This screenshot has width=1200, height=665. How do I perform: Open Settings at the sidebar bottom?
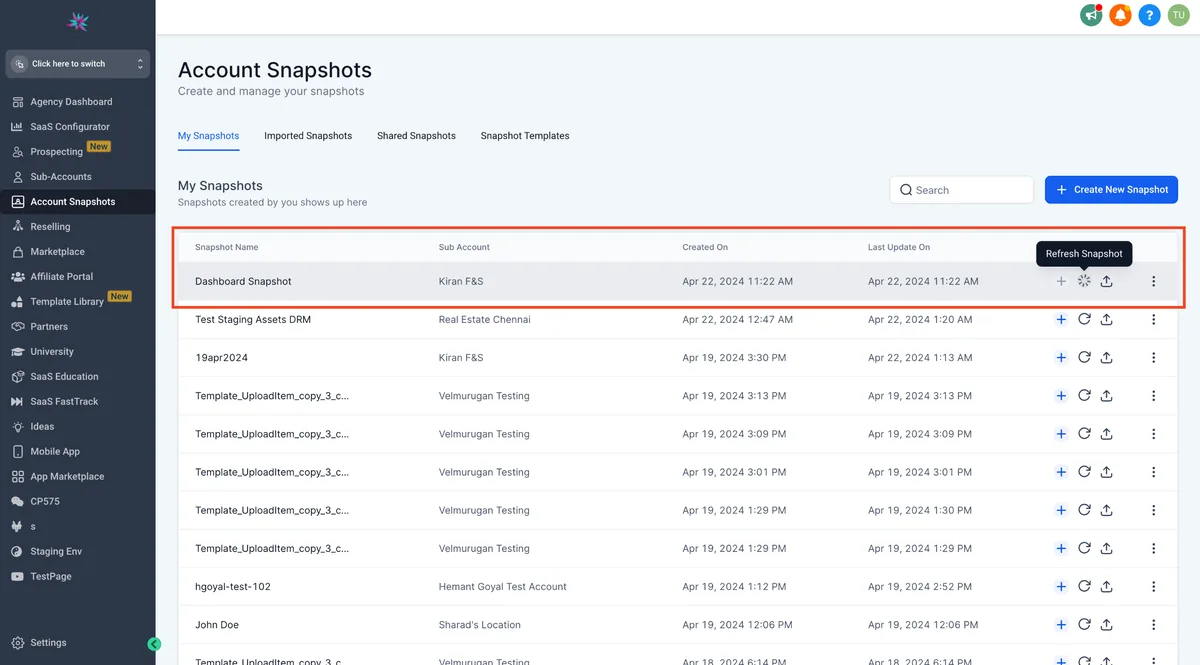tap(48, 643)
